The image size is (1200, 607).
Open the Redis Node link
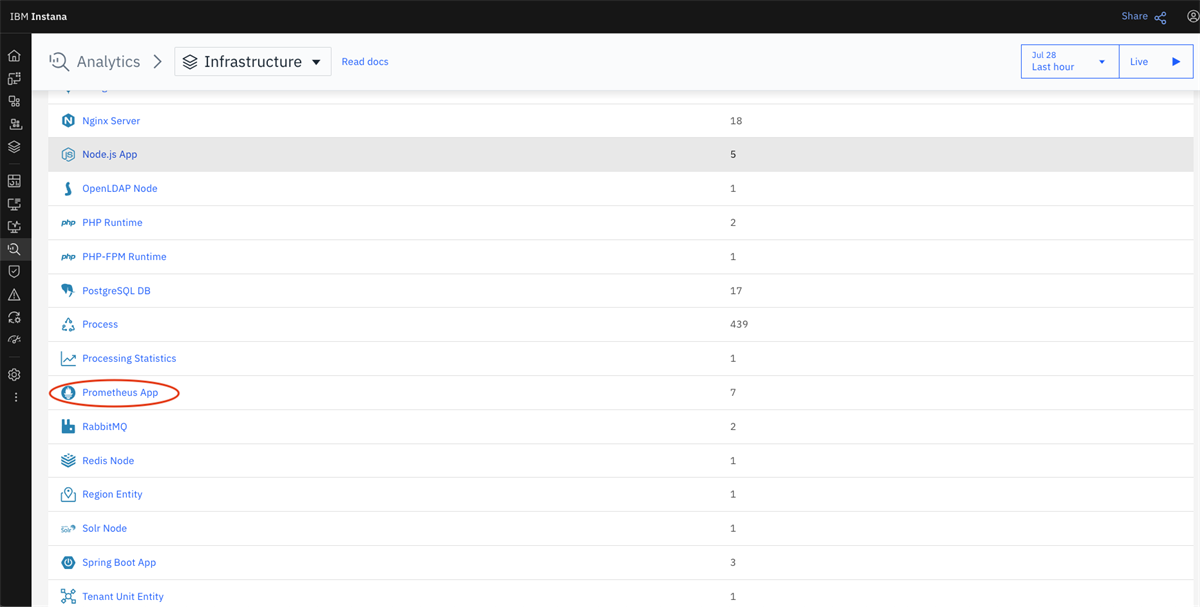[x=108, y=461]
